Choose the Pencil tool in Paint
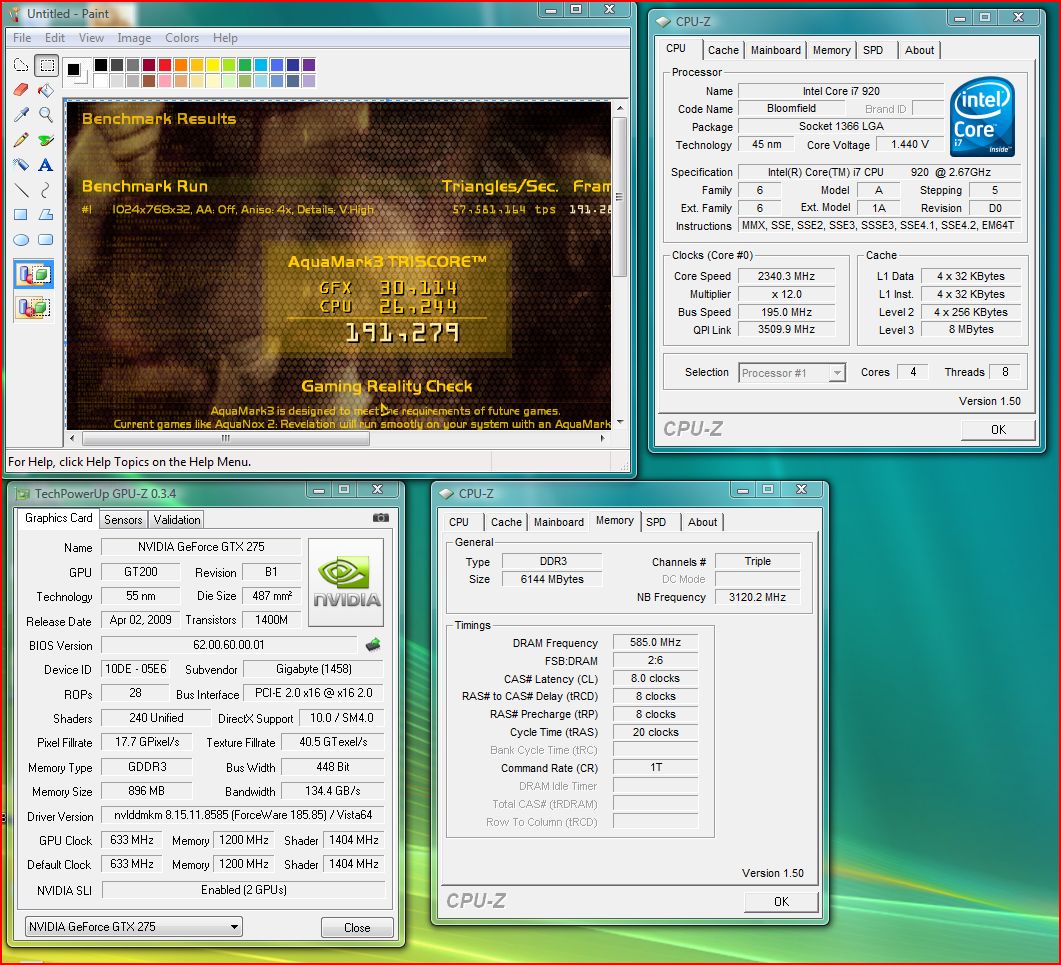The height and width of the screenshot is (965, 1061). (x=21, y=139)
